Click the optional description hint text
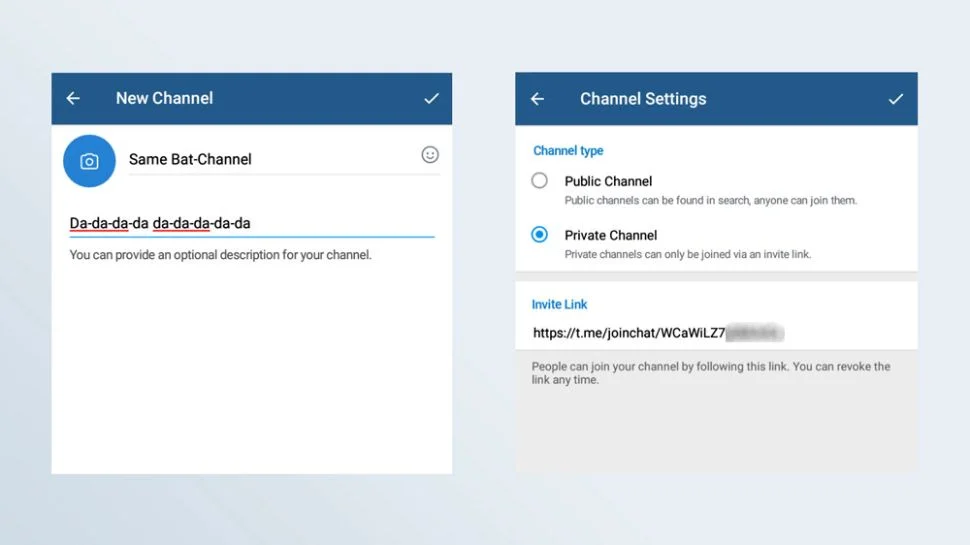The height and width of the screenshot is (545, 970). tap(220, 255)
